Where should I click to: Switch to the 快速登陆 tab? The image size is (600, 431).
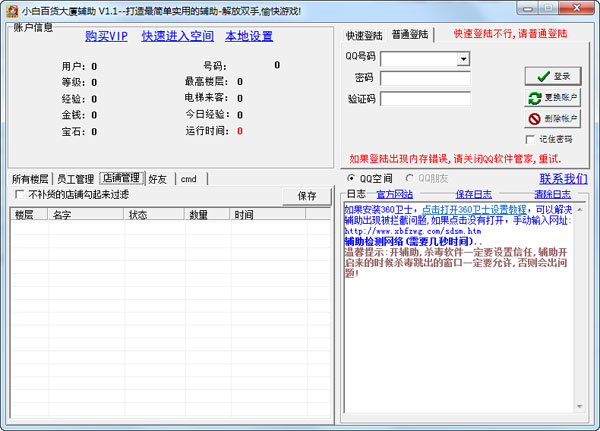coord(364,36)
